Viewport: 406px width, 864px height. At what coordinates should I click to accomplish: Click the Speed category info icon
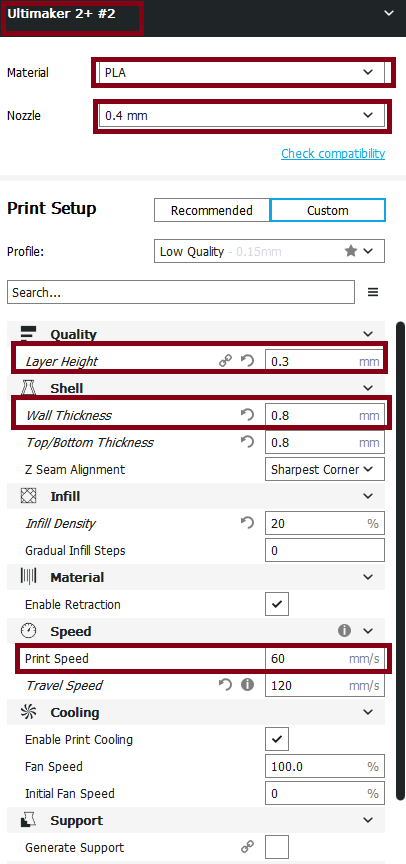[x=344, y=631]
